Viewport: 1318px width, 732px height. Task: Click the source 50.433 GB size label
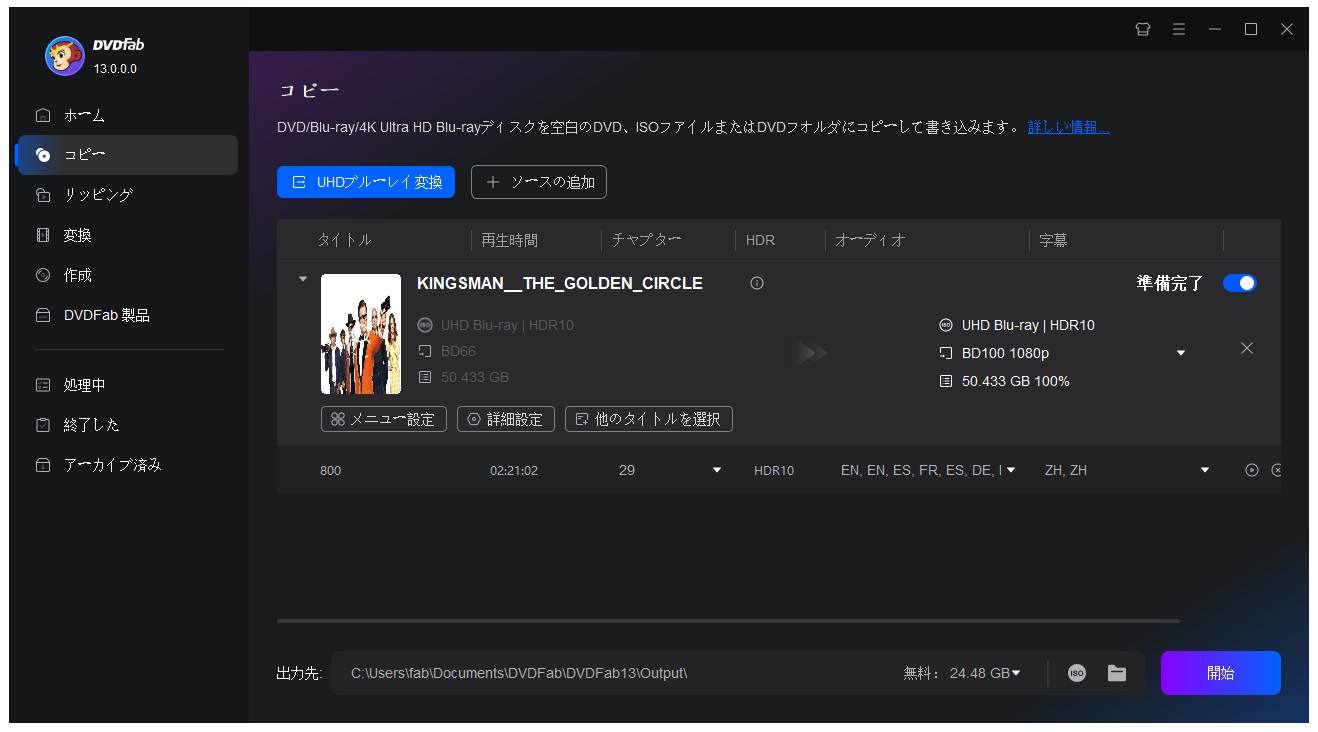coord(475,377)
